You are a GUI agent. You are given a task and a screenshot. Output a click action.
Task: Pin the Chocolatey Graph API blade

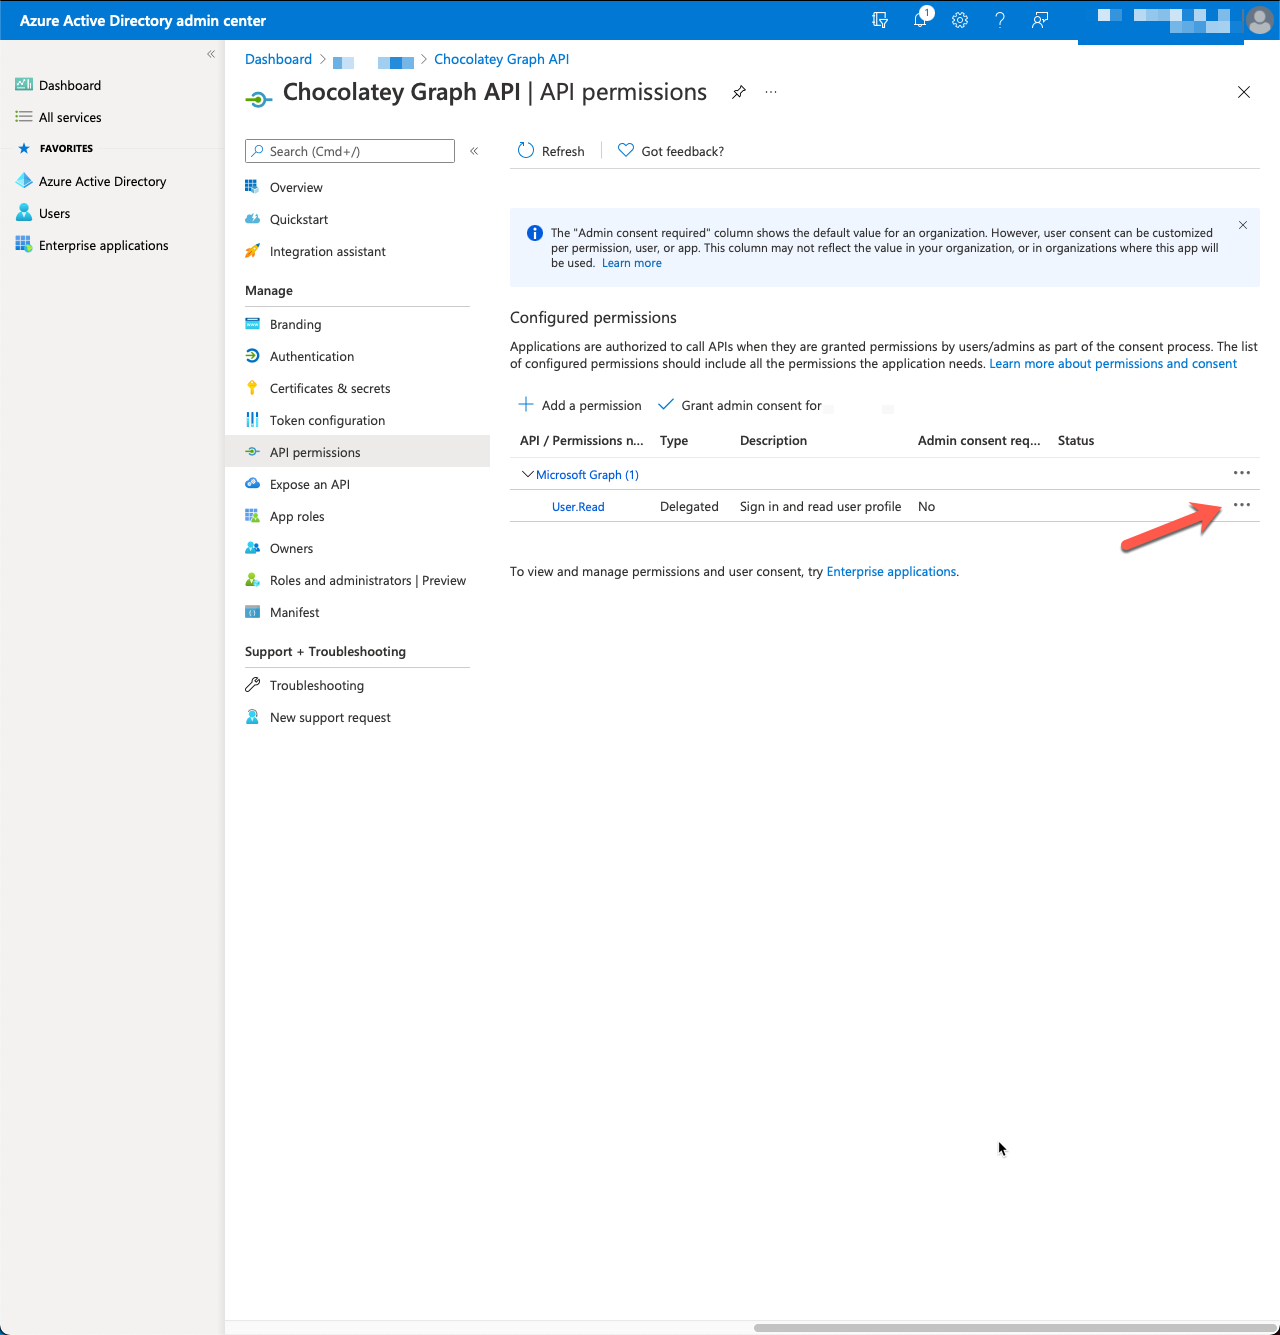738,92
